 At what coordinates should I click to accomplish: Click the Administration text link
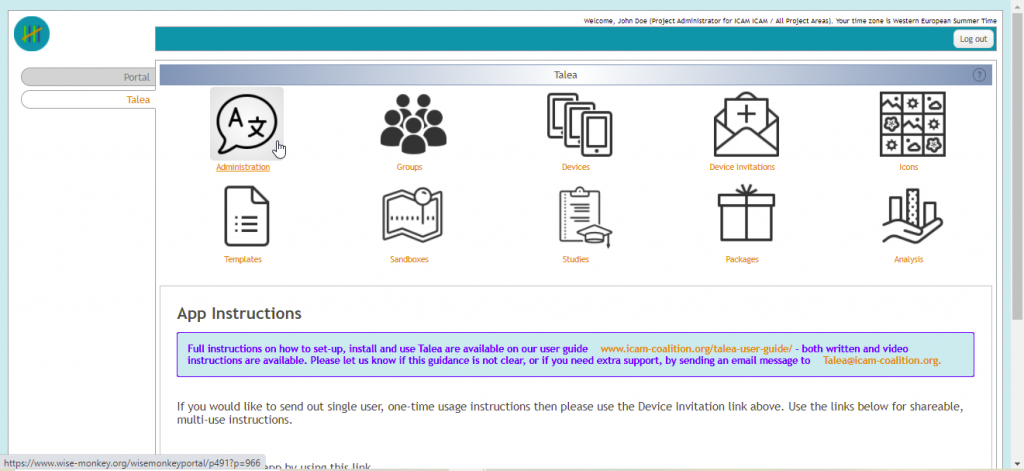[x=243, y=167]
